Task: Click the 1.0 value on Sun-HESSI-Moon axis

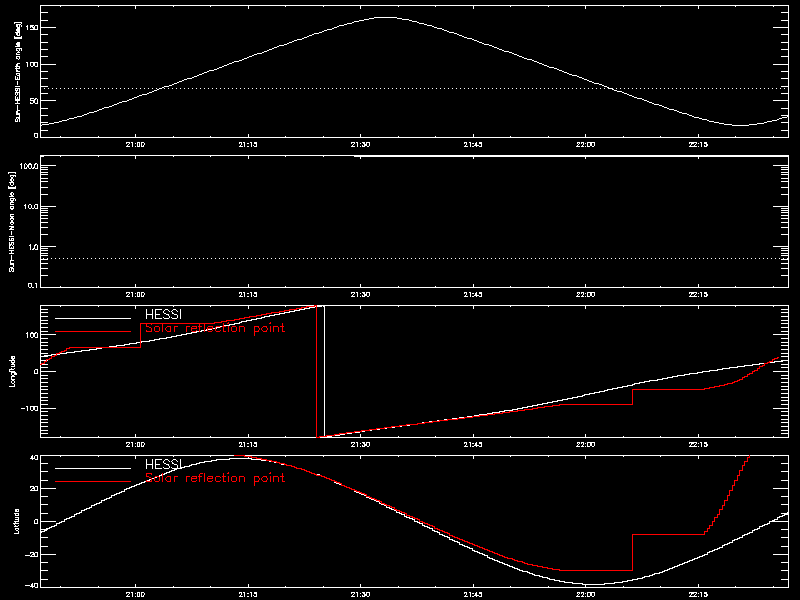Action: 33,247
